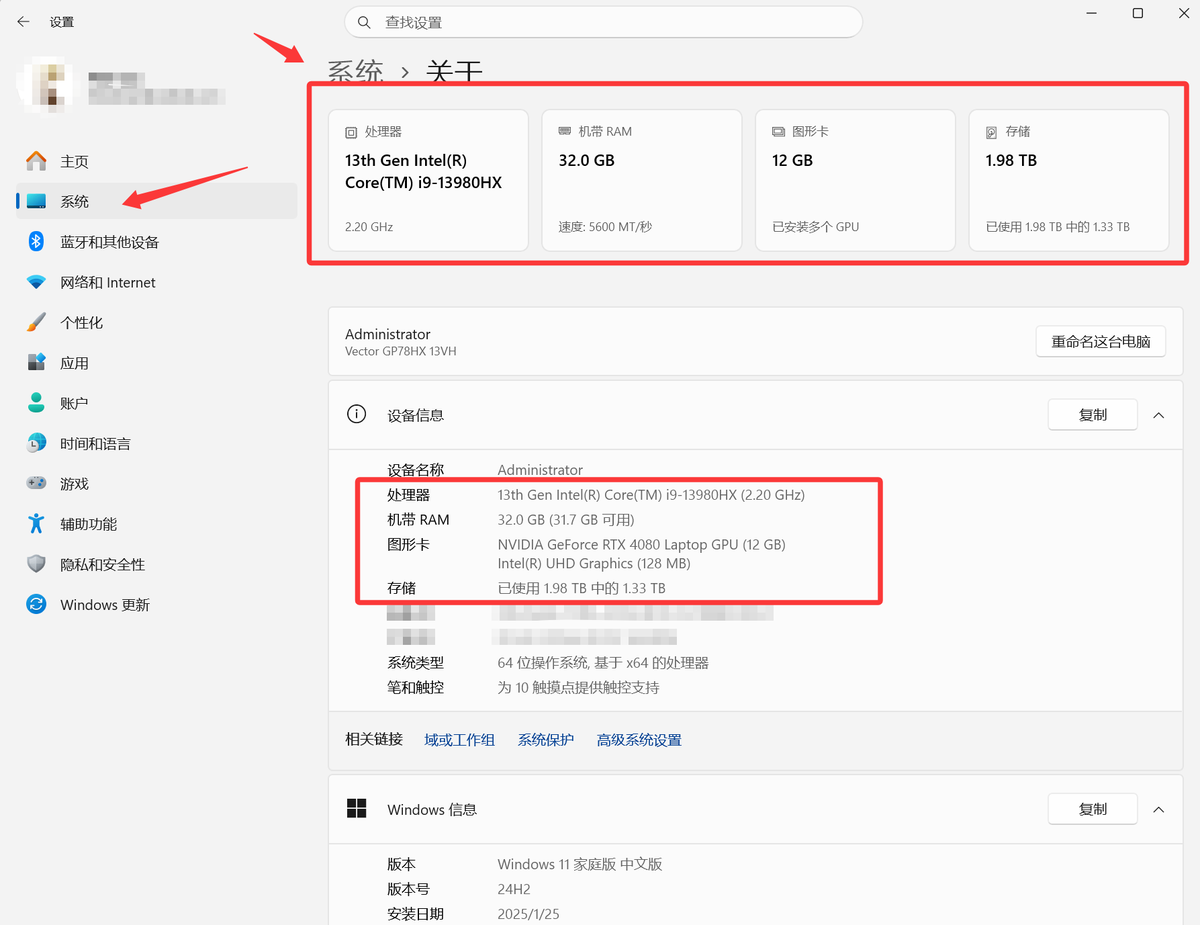Click the 查找设置 search field
This screenshot has height=925, width=1200.
(x=603, y=22)
